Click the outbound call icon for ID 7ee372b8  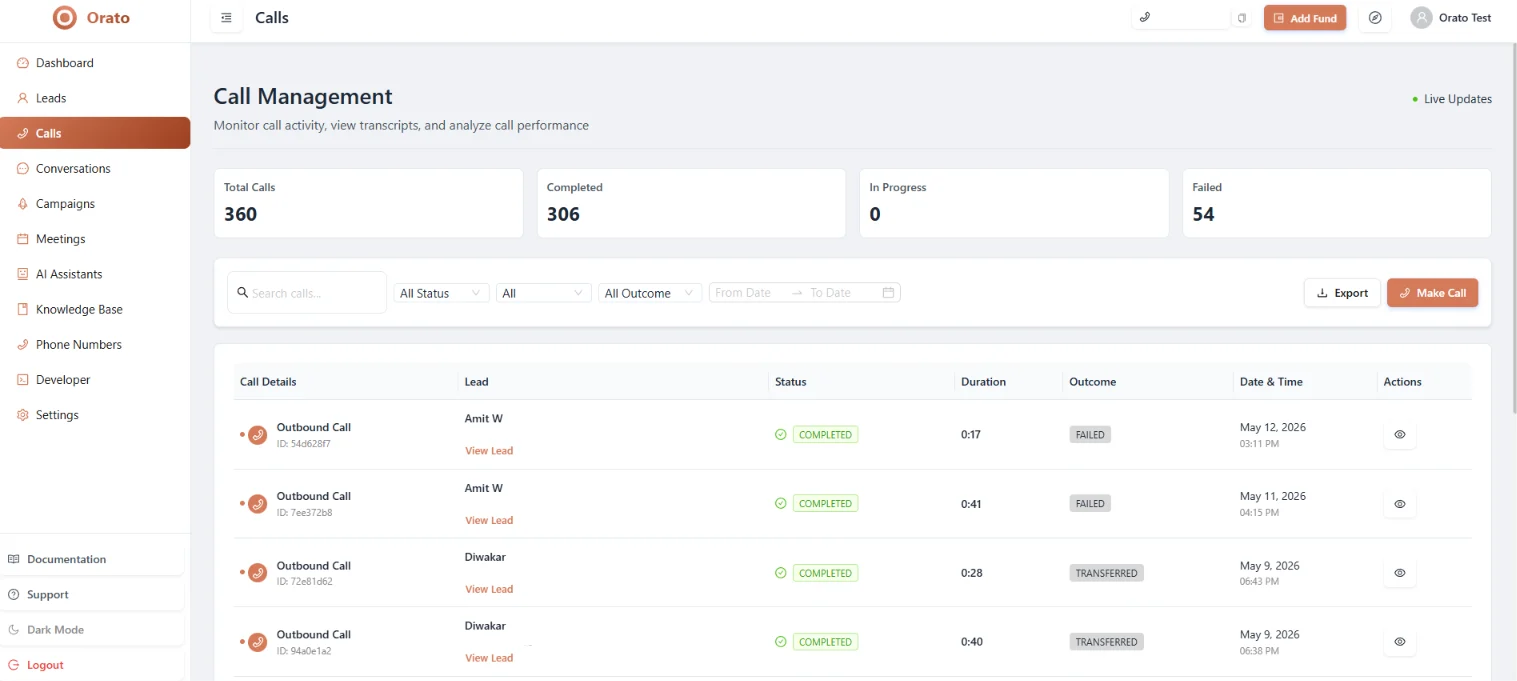(x=257, y=504)
